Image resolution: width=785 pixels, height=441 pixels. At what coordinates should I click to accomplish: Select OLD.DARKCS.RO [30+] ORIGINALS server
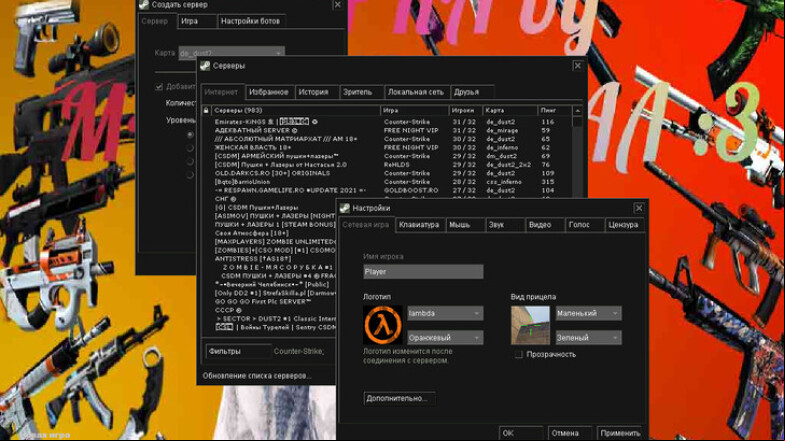coord(386,173)
